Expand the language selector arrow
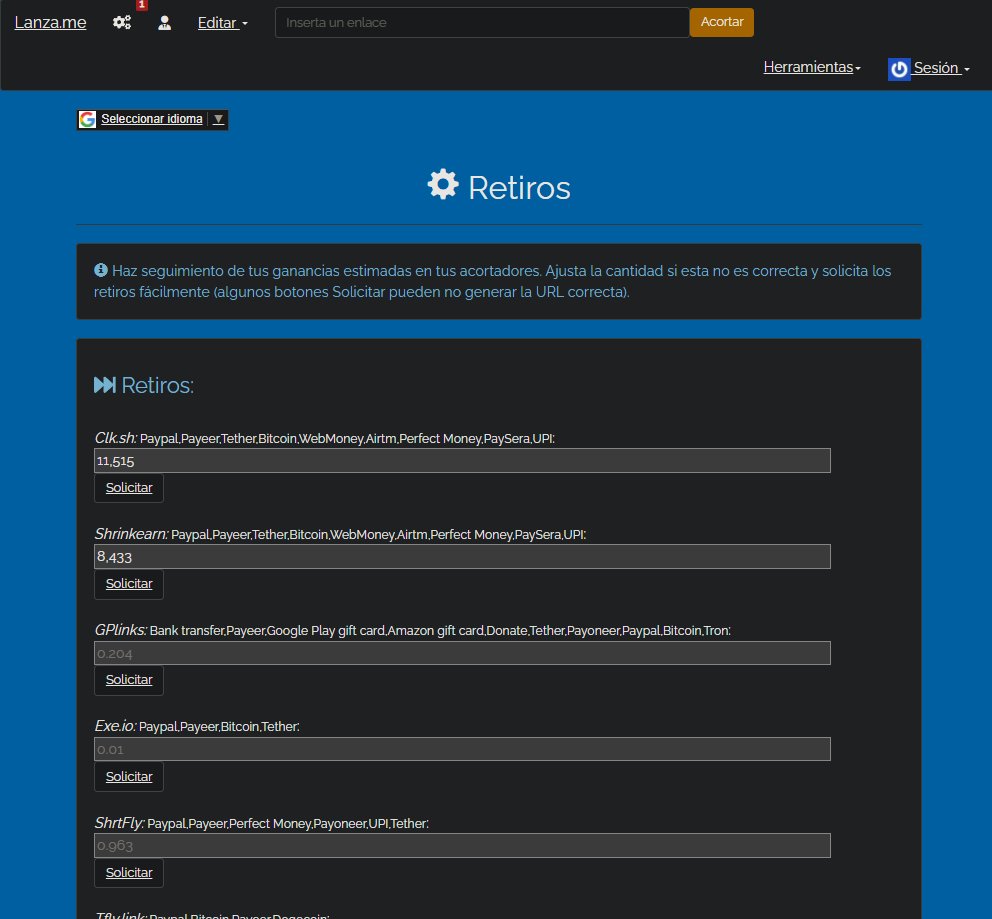Screen dimensions: 992x919 (218, 119)
